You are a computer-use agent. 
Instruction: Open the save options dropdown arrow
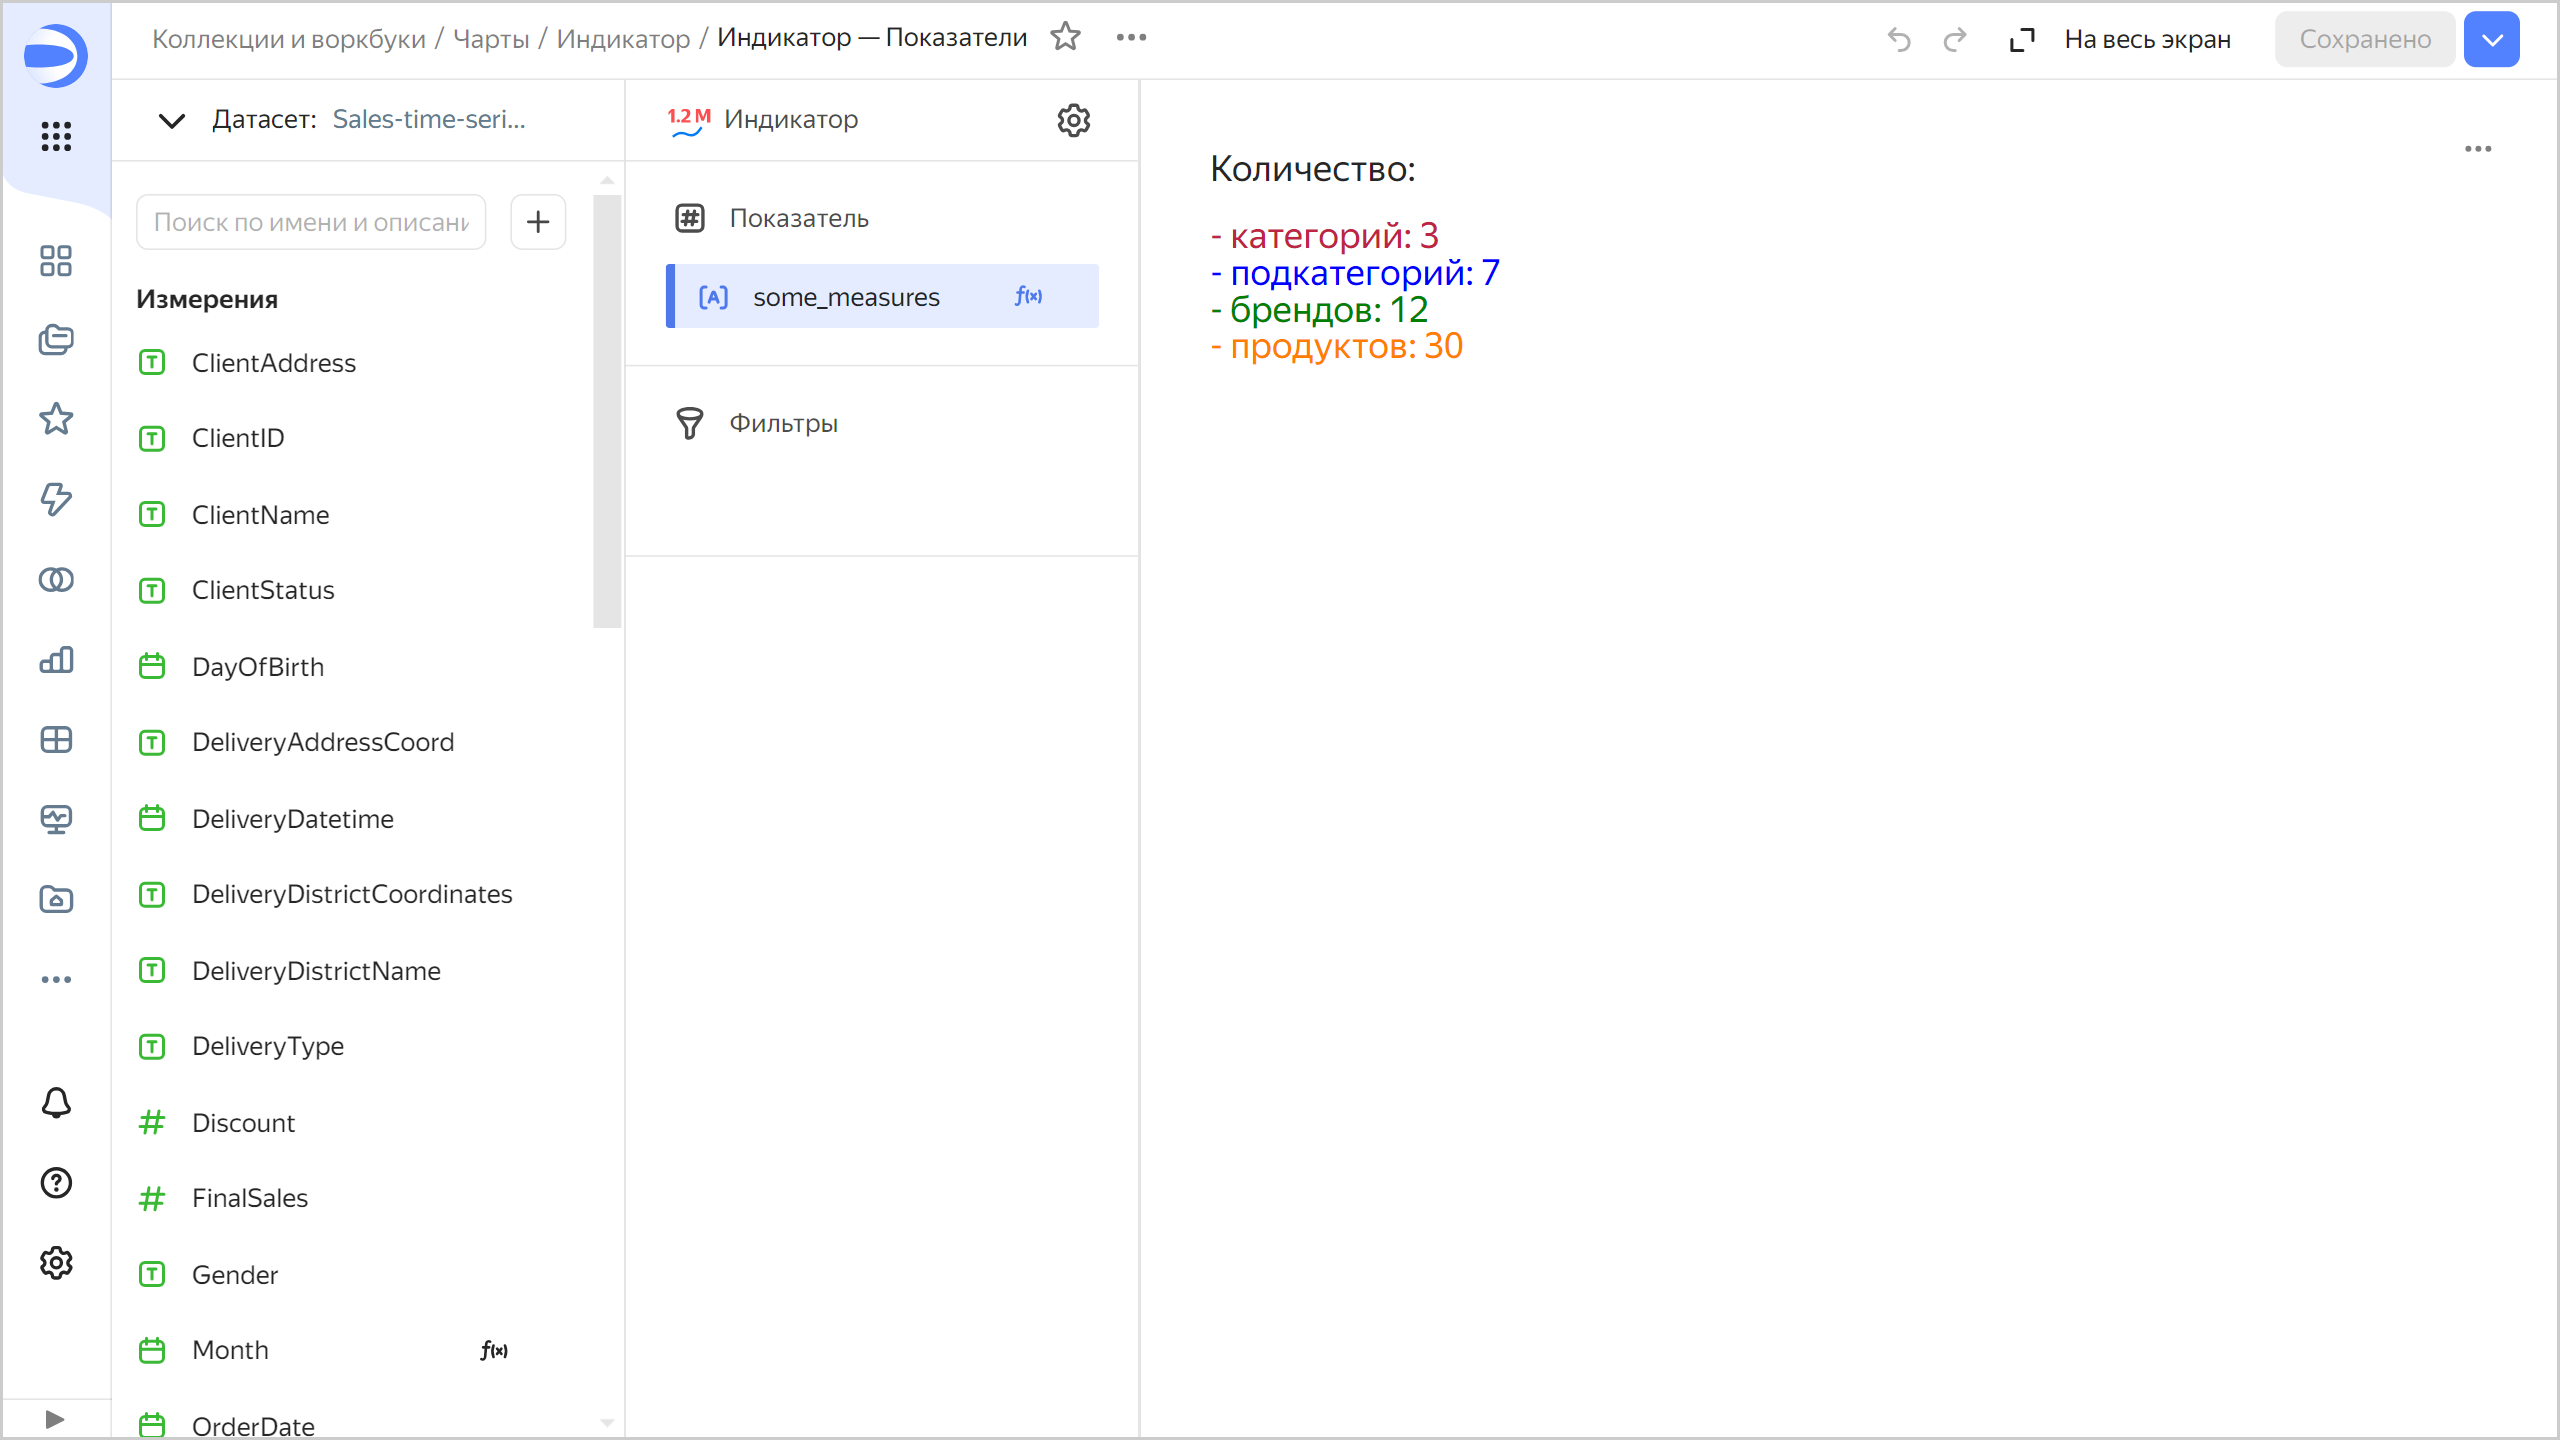(x=2491, y=39)
